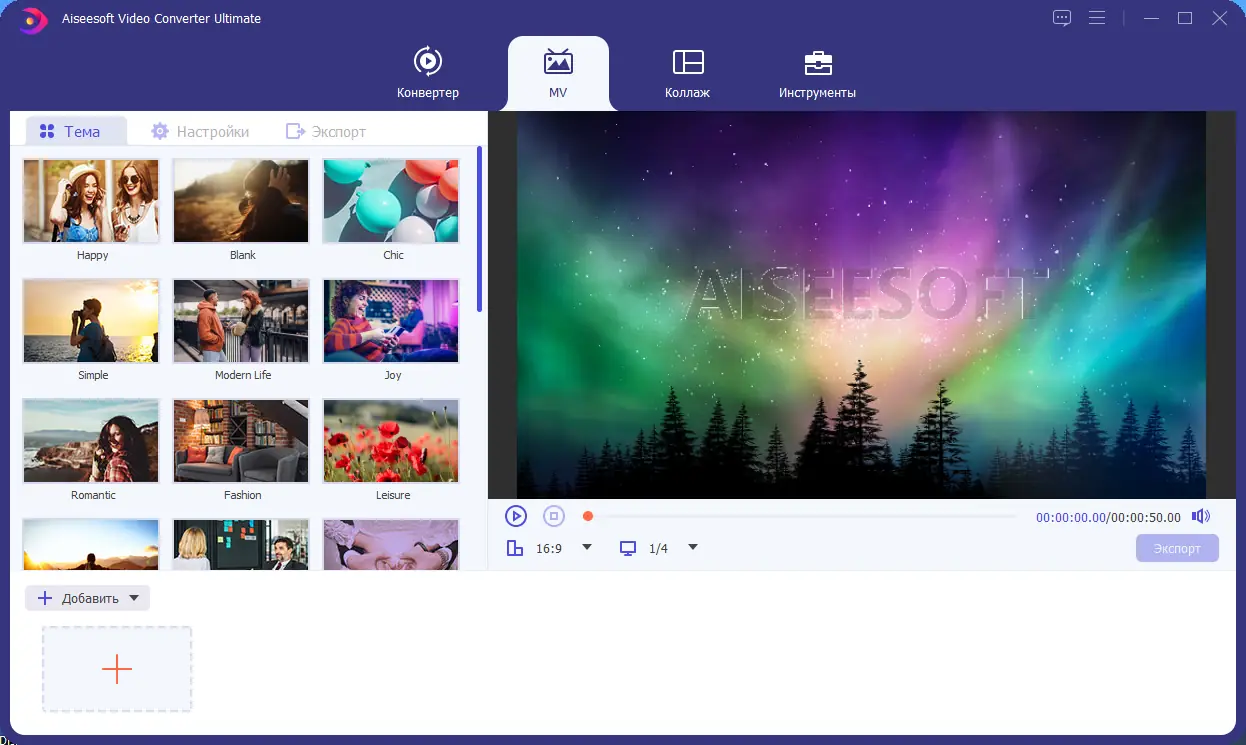Image resolution: width=1246 pixels, height=745 pixels.
Task: Stop the preview playback
Action: pyautogui.click(x=554, y=516)
